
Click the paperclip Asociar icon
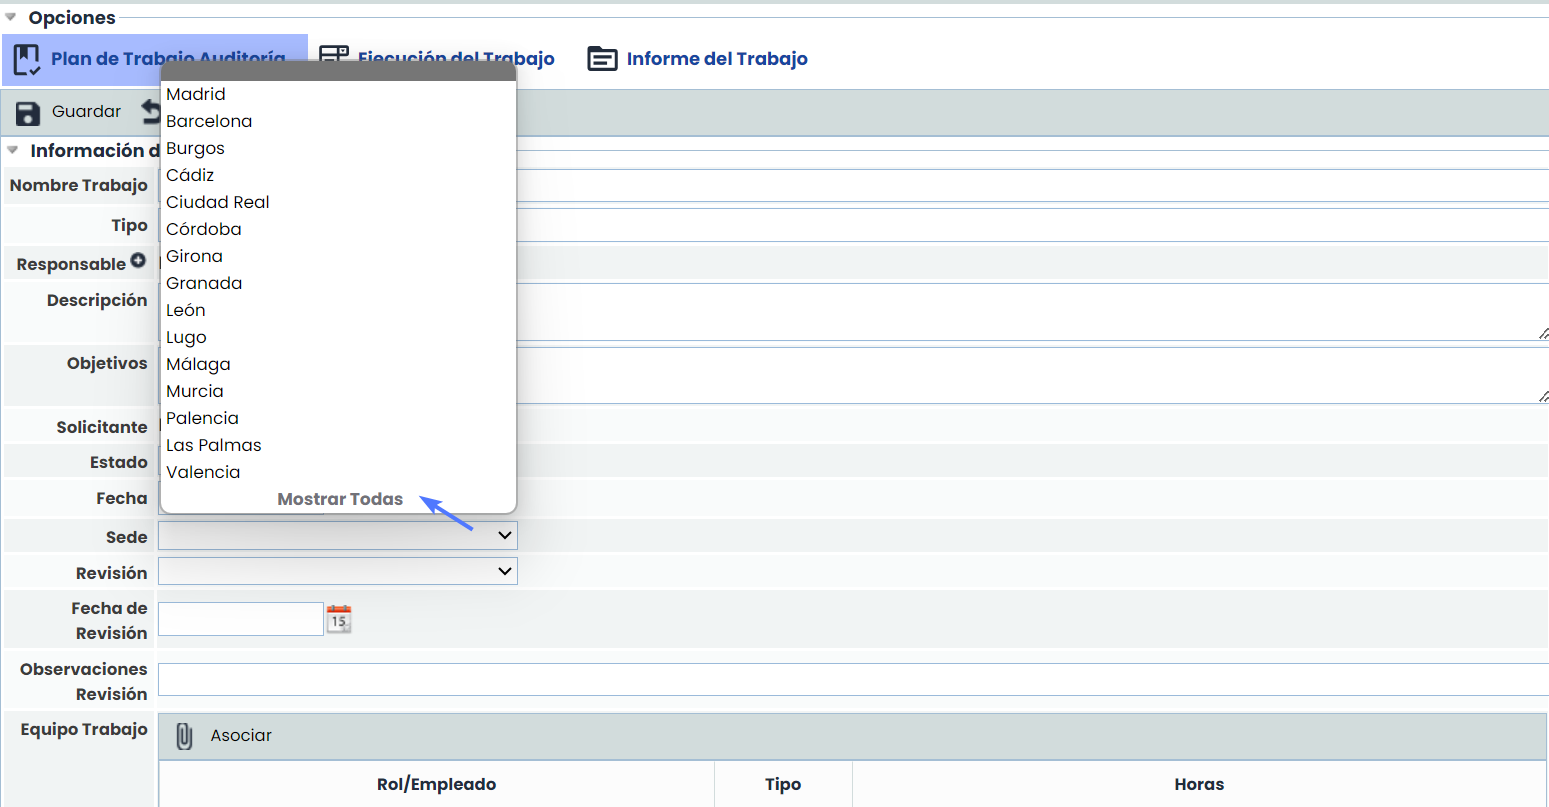point(185,736)
